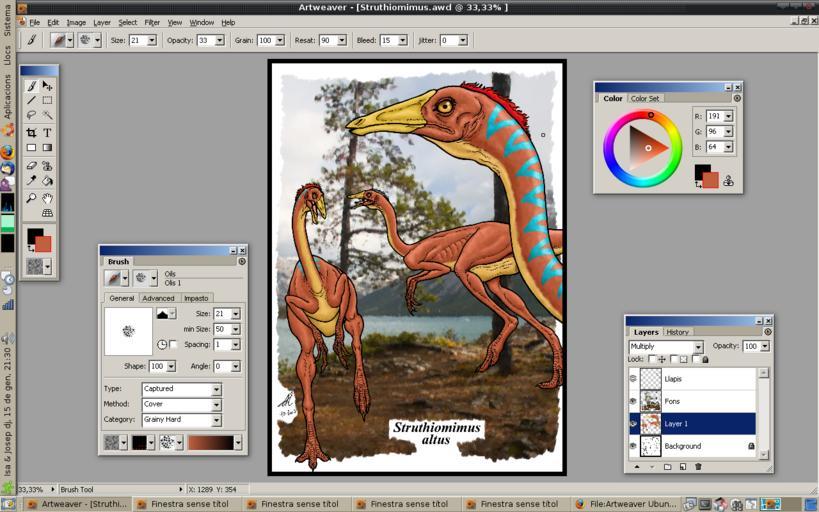
Task: Select the Hand pan tool
Action: 47,198
